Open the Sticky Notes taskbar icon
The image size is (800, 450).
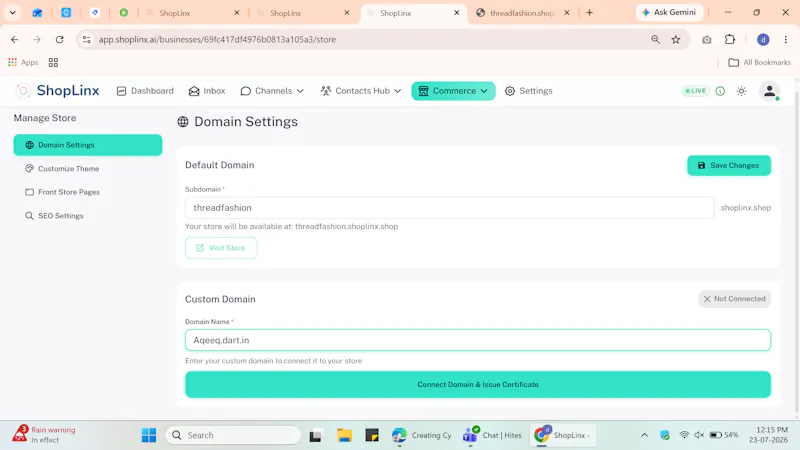coord(372,435)
